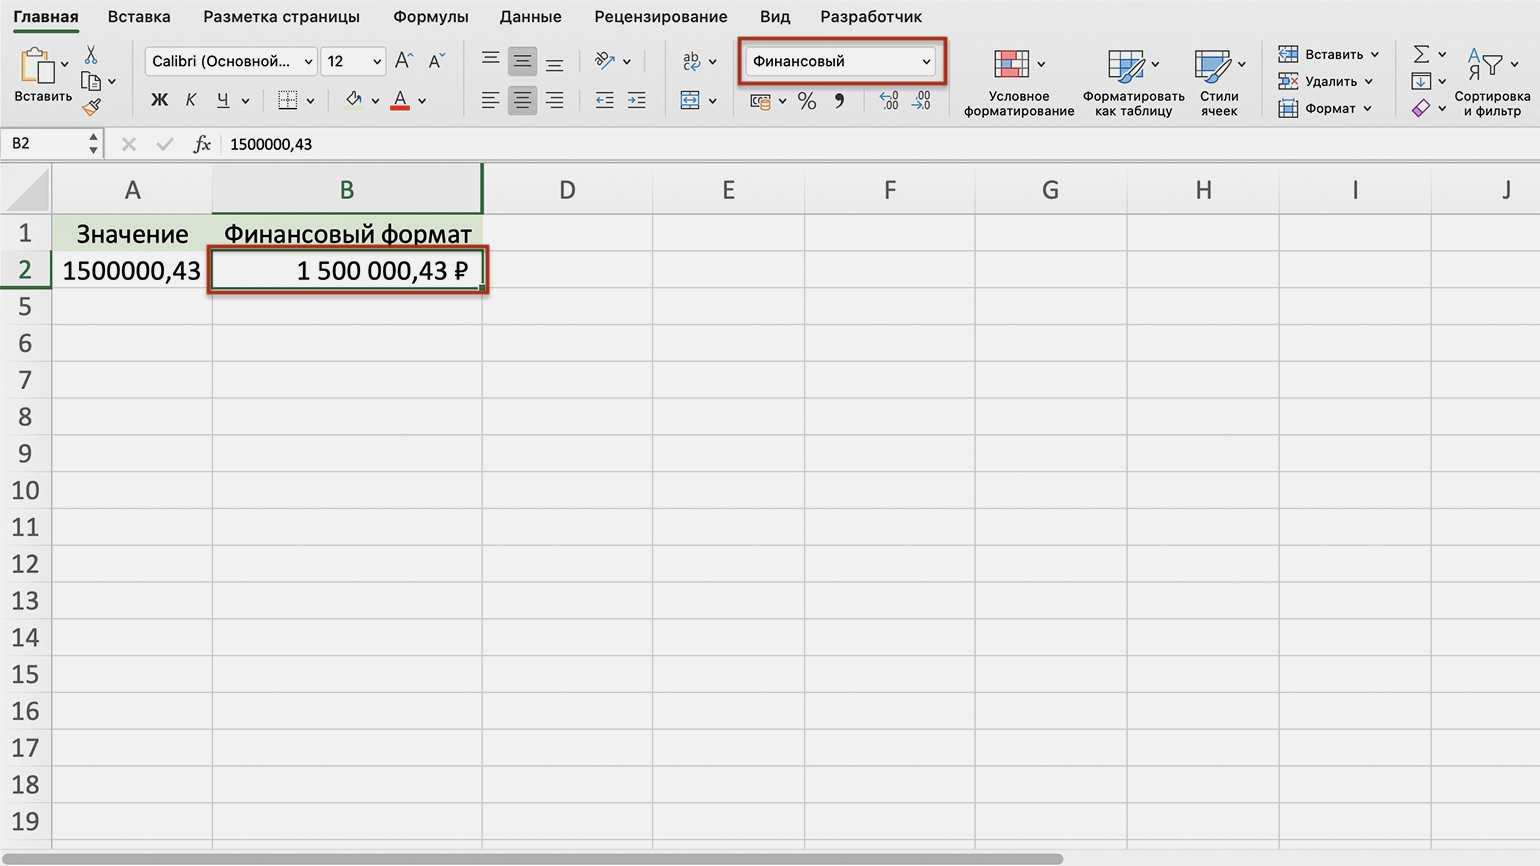The image size is (1540, 866).
Task: Expand the font size 12 dropdown
Action: [377, 62]
